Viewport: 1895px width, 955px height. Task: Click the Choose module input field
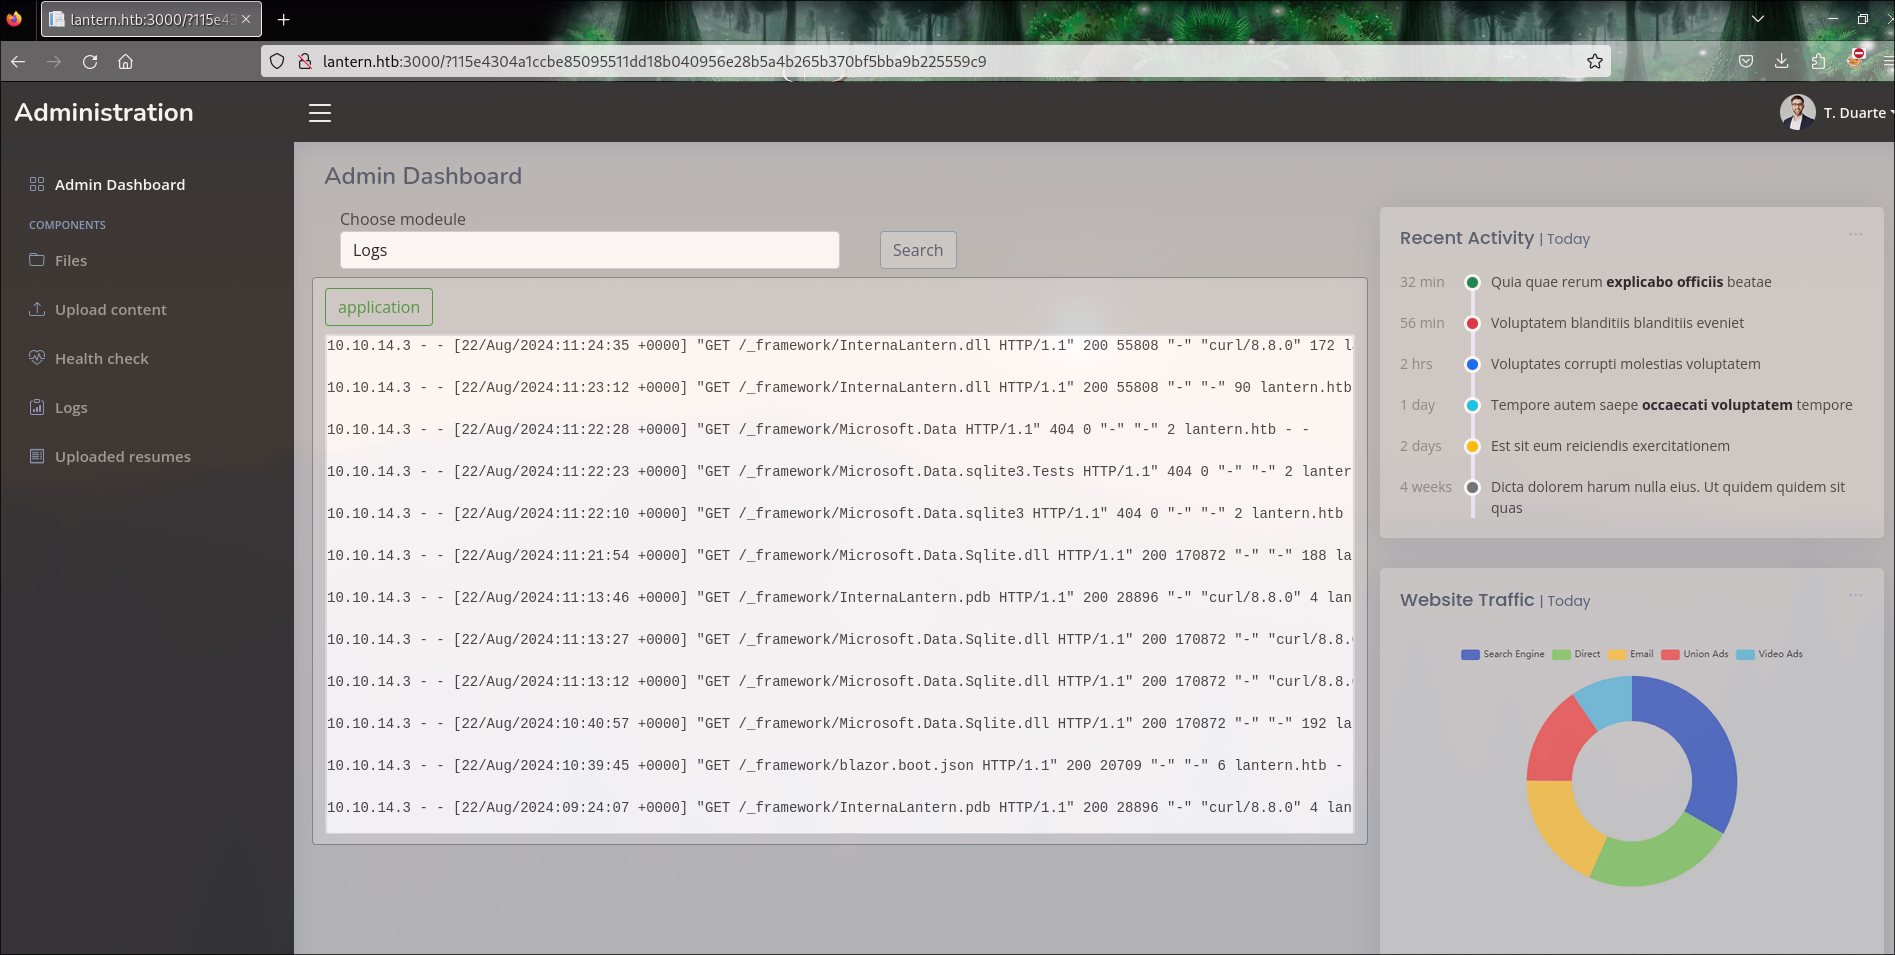589,250
